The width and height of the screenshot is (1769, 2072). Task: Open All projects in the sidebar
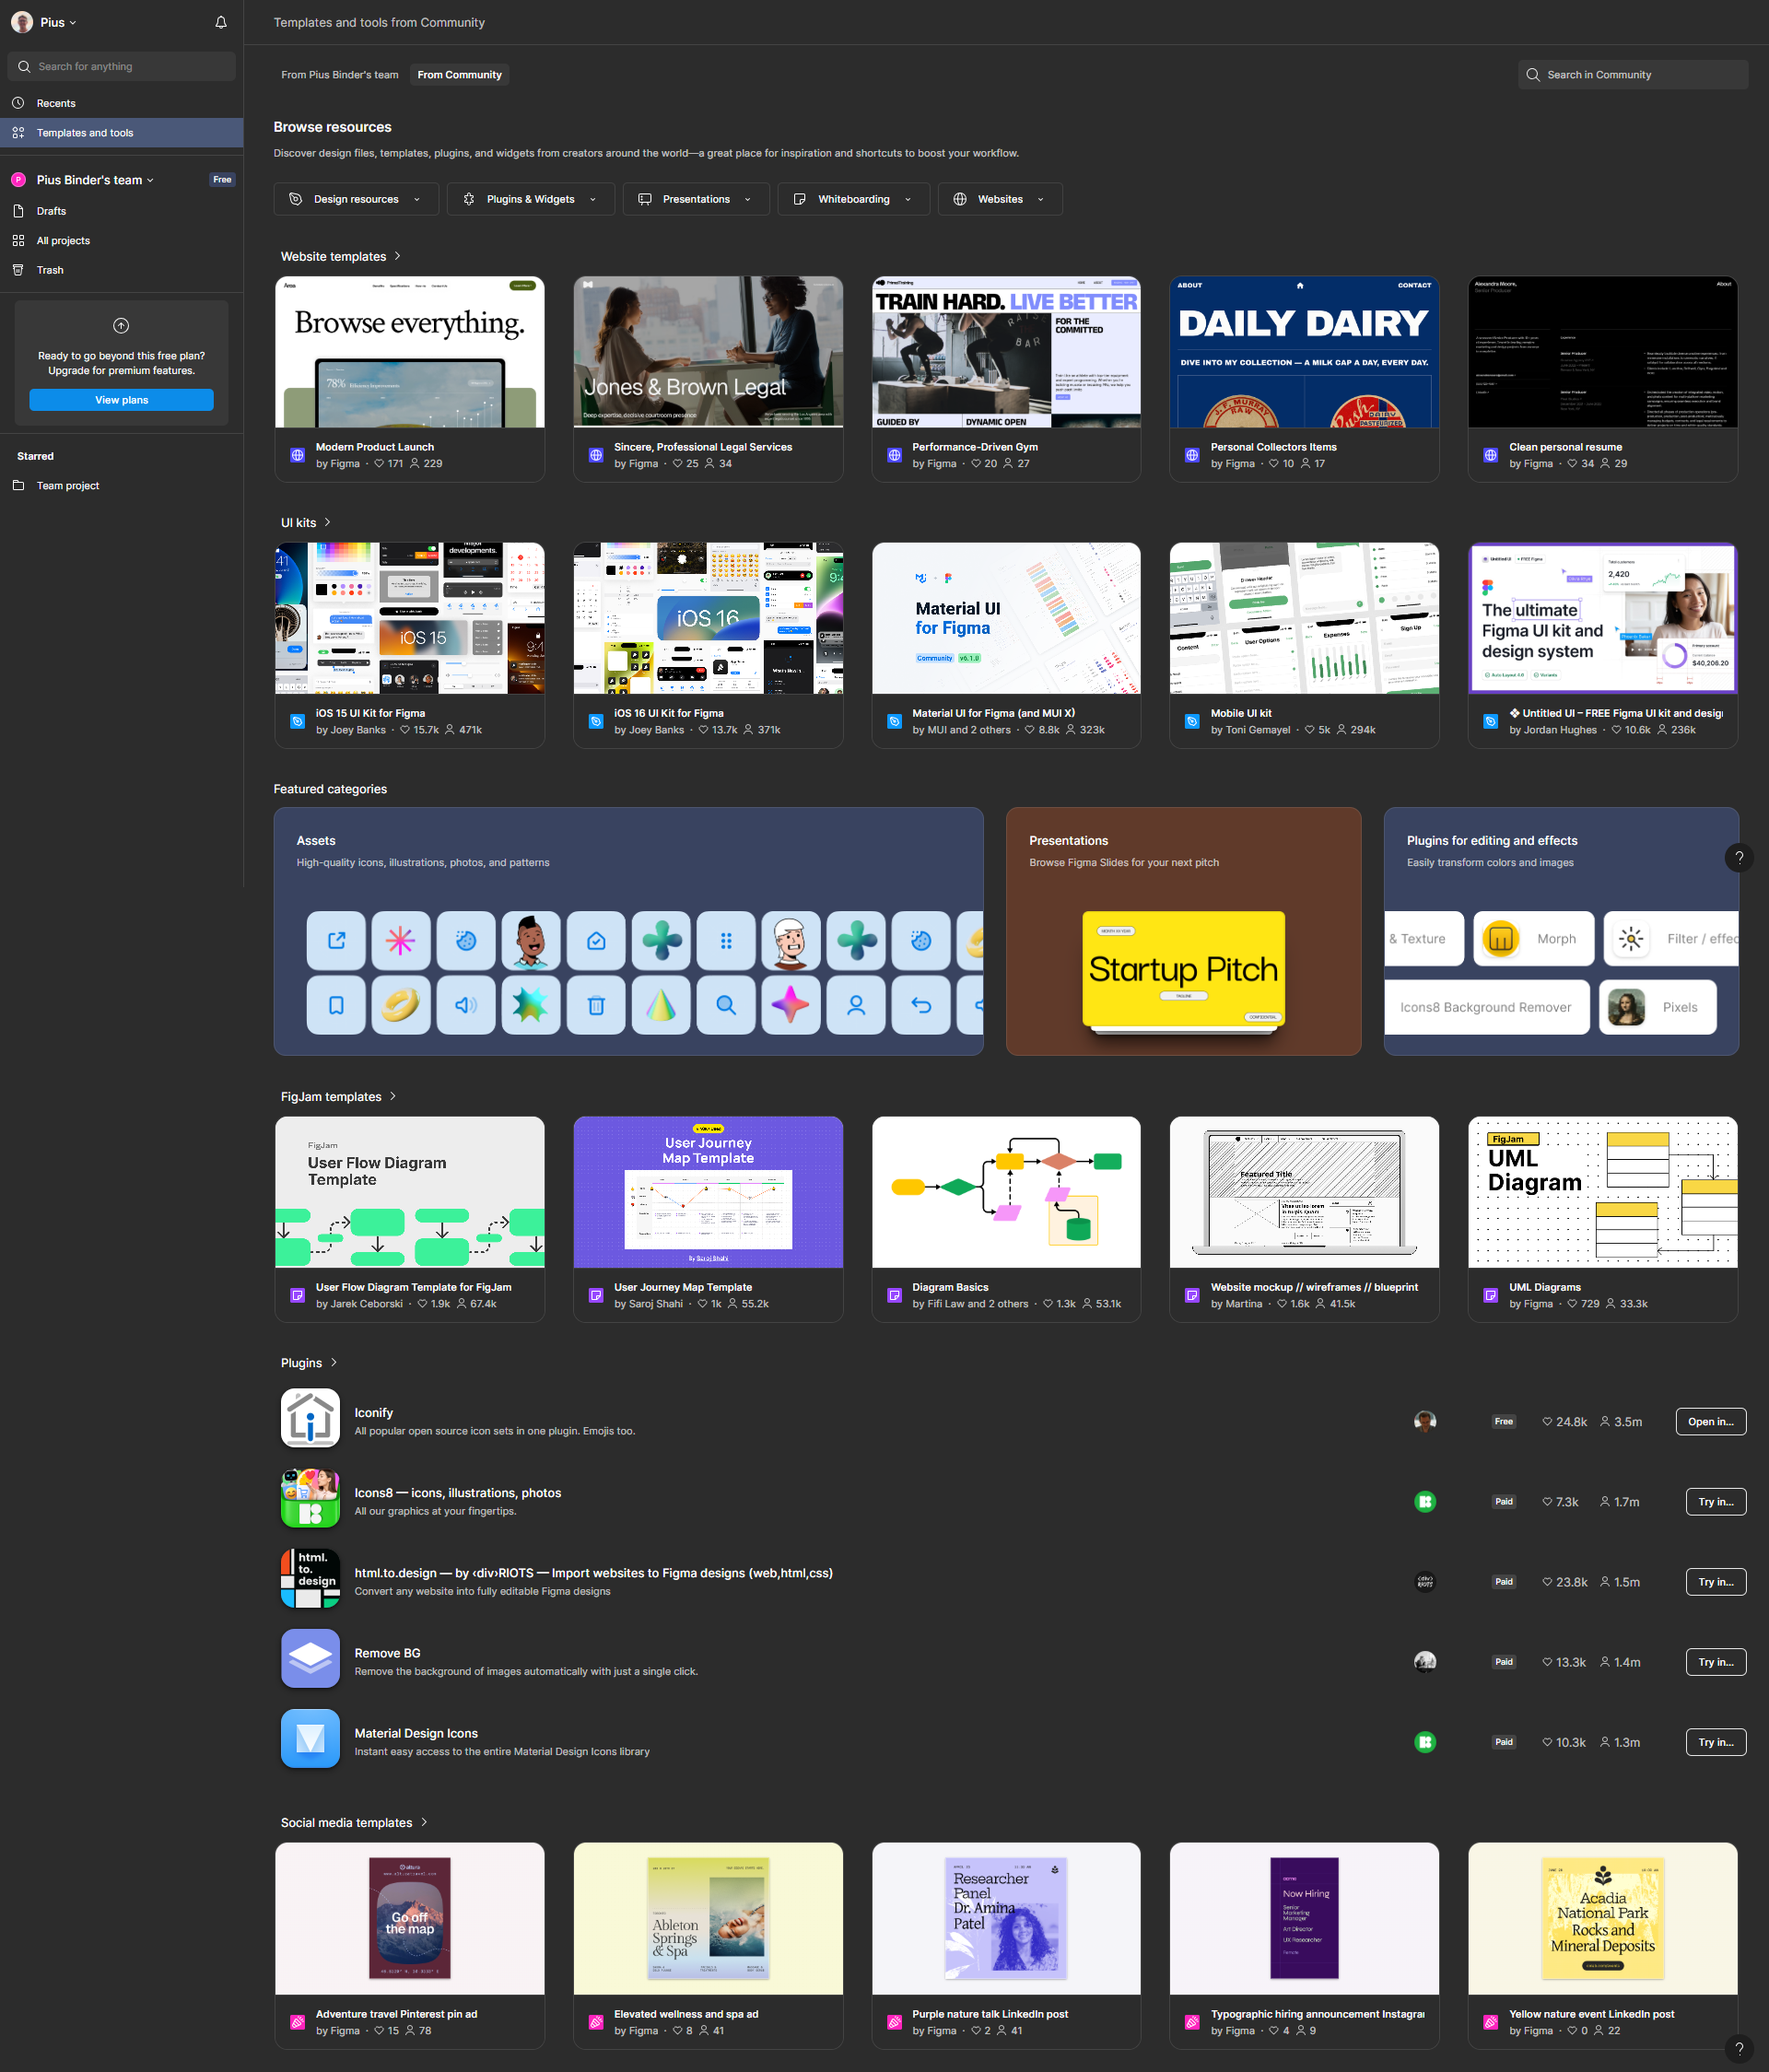122,241
